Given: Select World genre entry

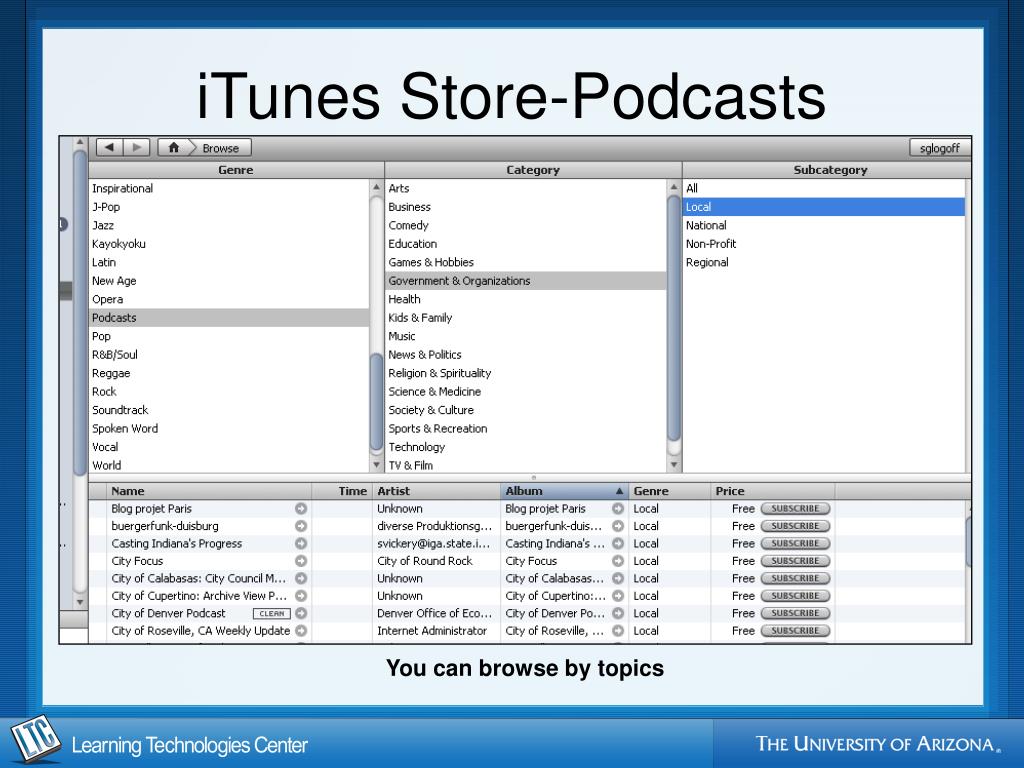Looking at the screenshot, I should (229, 465).
